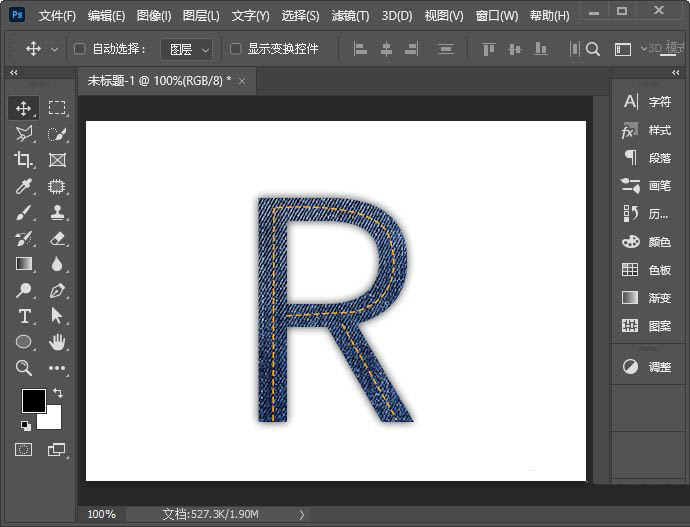The height and width of the screenshot is (527, 690).
Task: Select the Eyedropper tool
Action: coord(23,187)
